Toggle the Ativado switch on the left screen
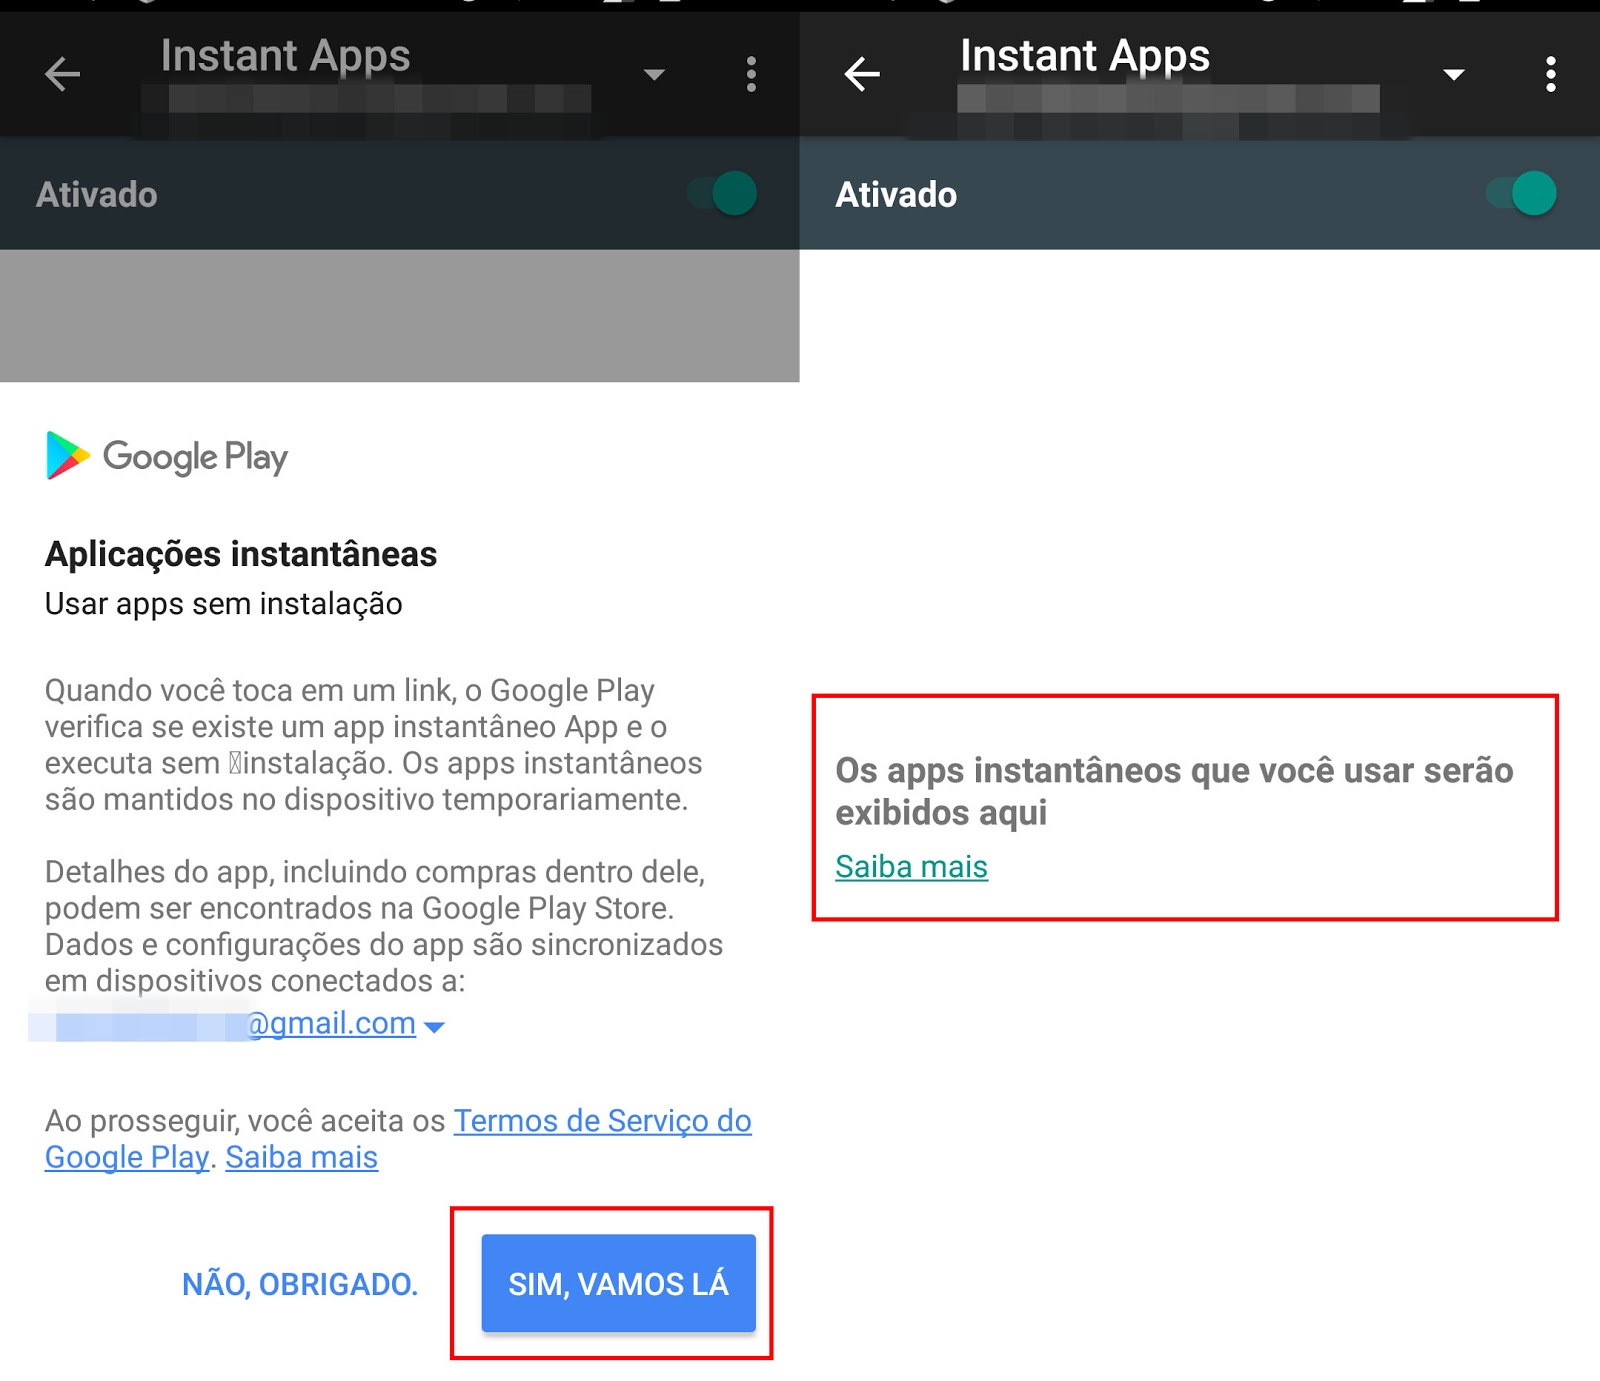Viewport: 1600px width, 1381px height. coord(722,193)
